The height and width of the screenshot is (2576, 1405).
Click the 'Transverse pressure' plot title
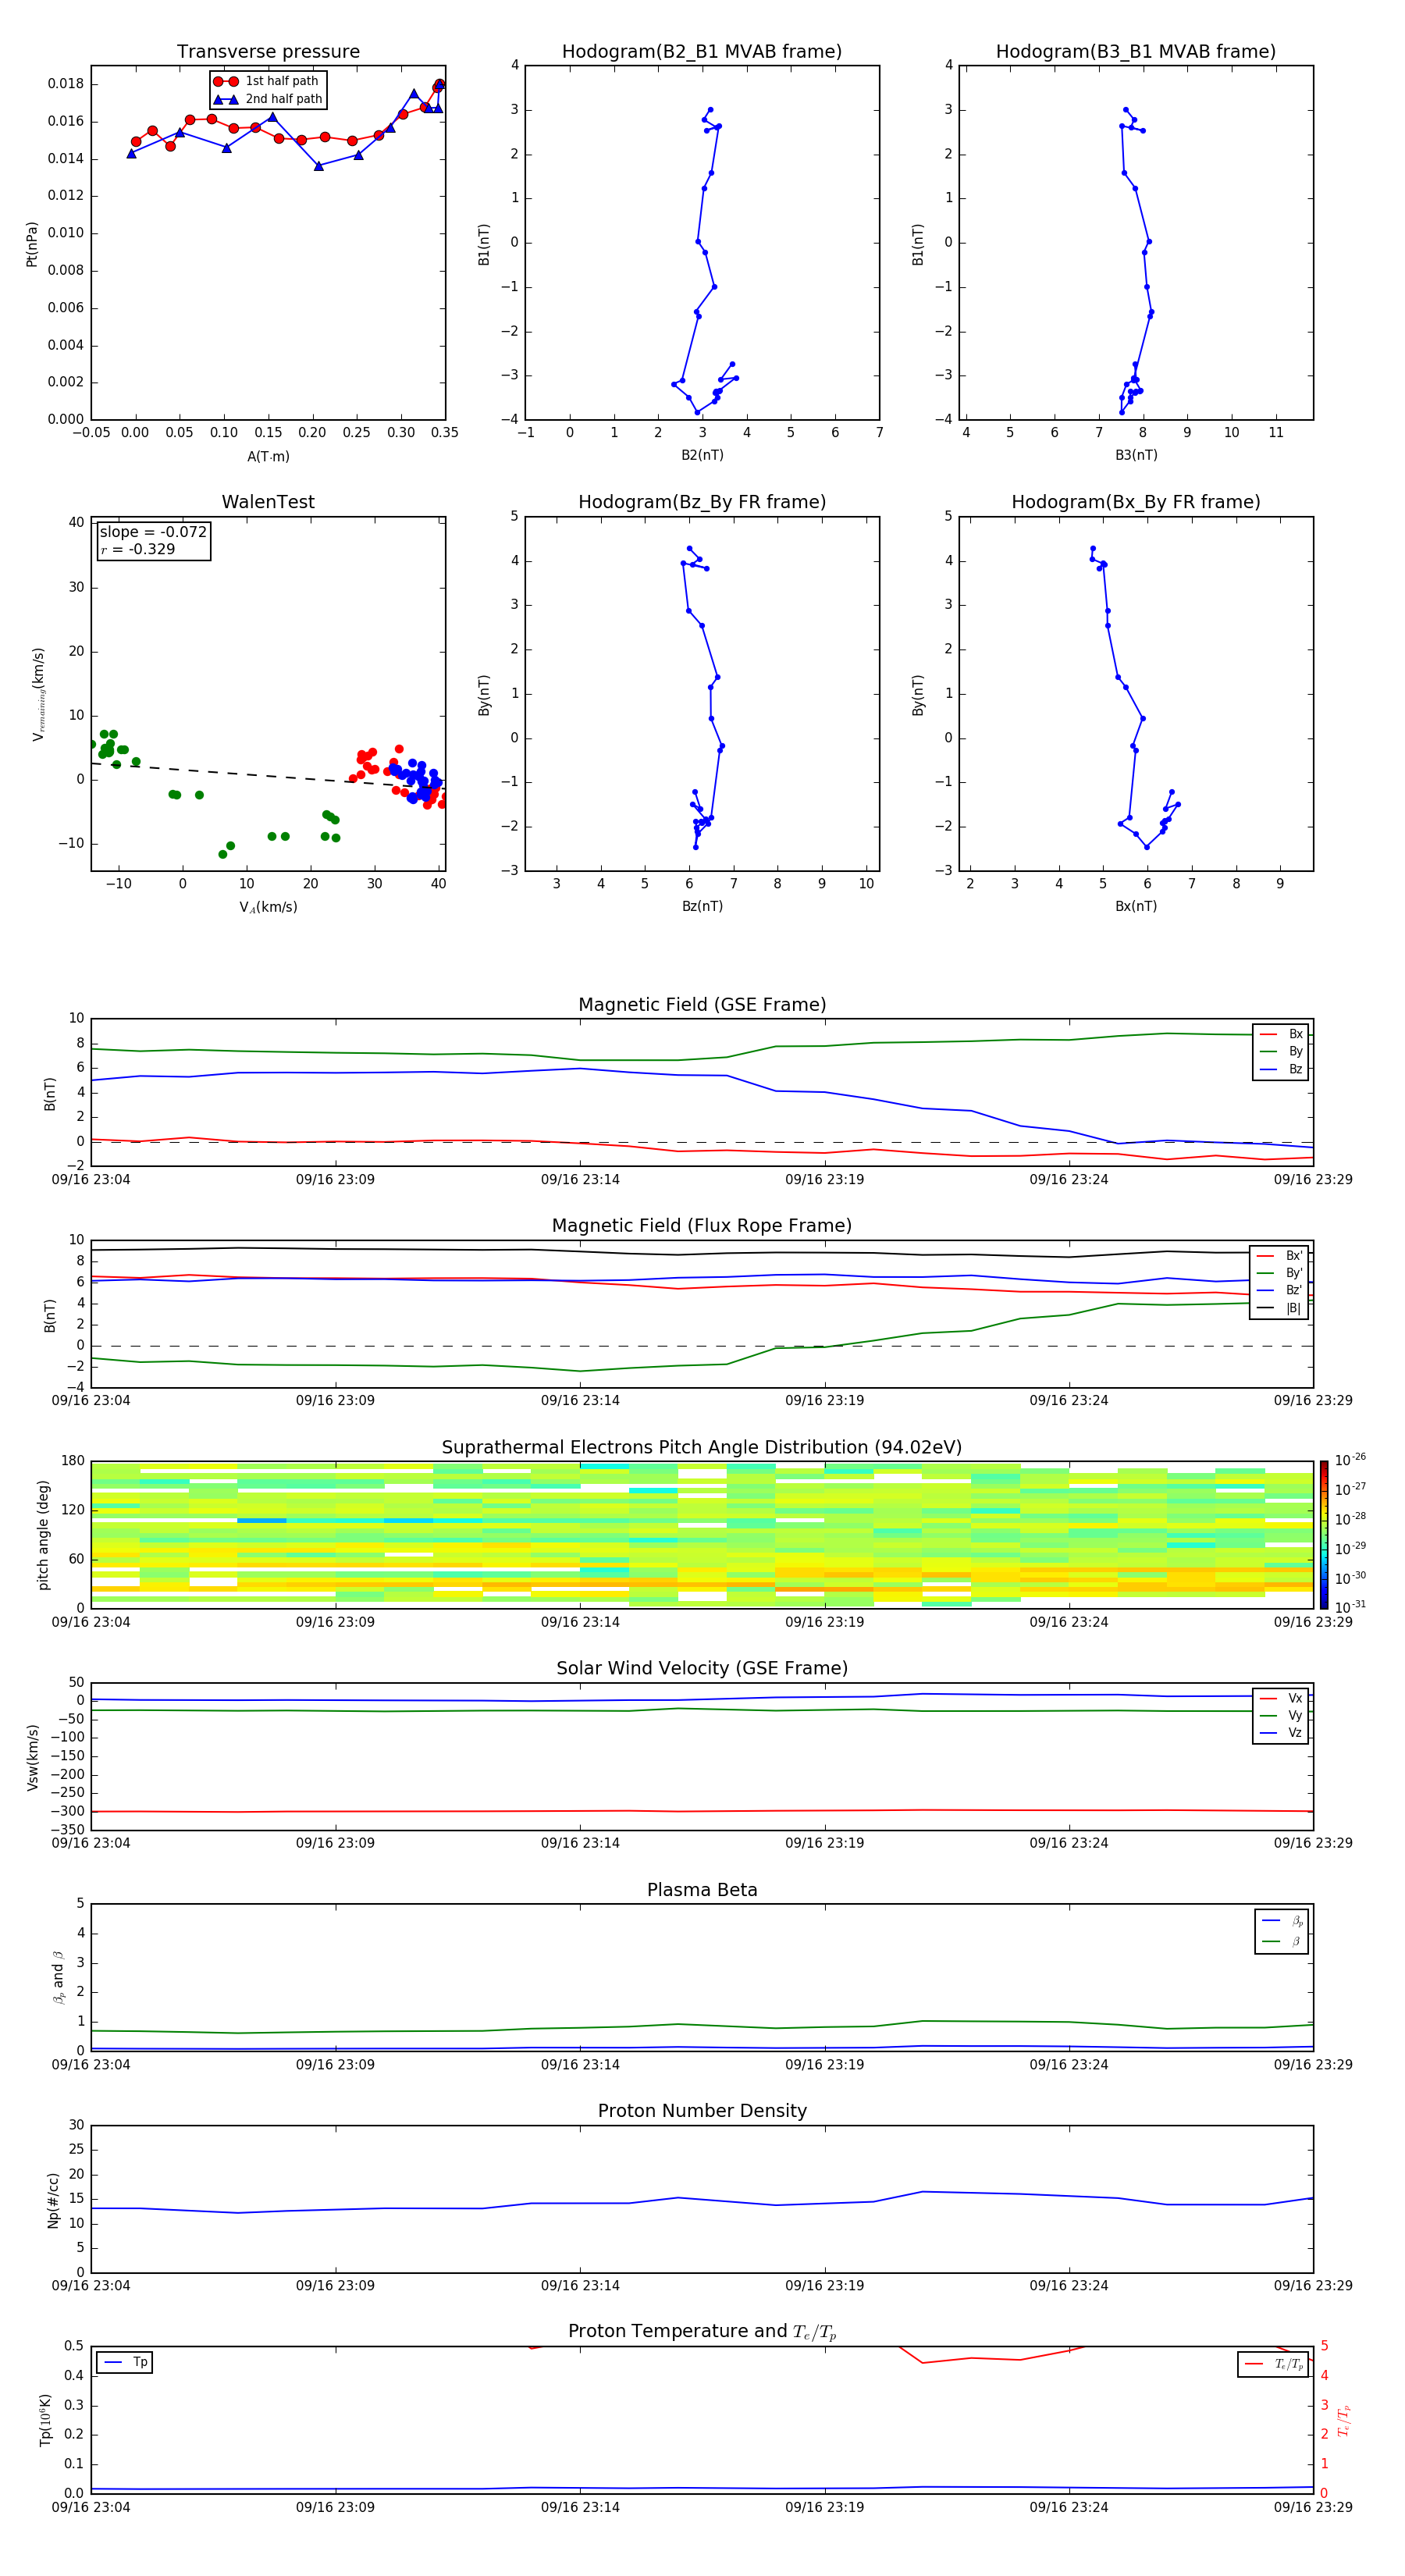(268, 52)
